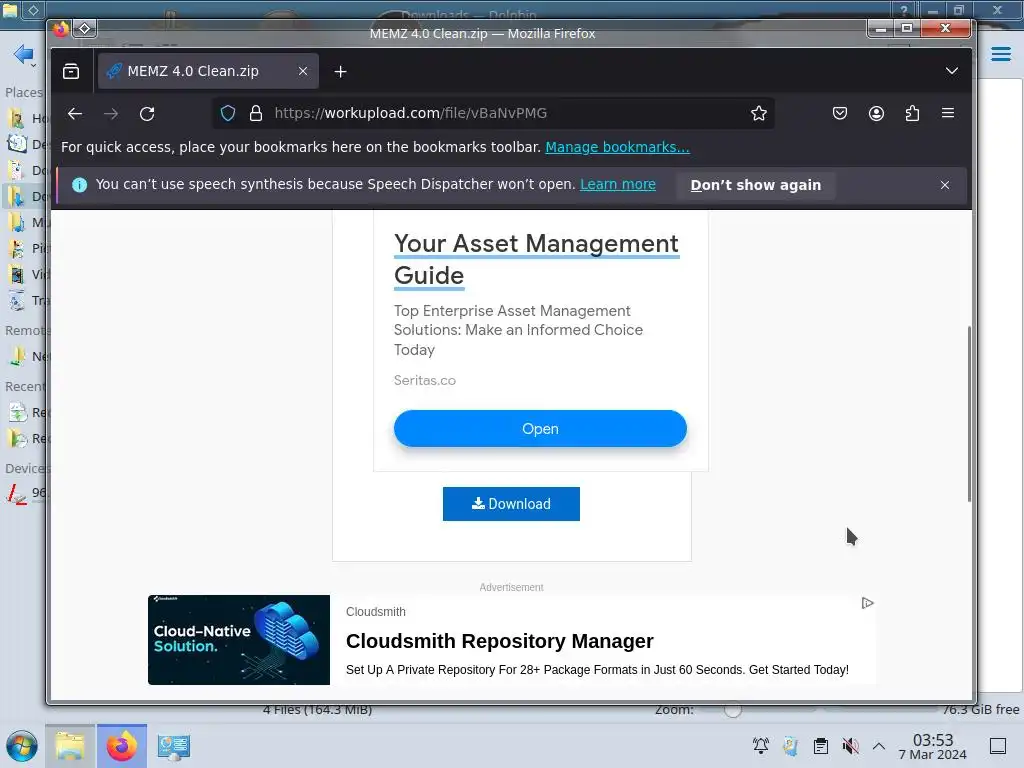Open a new tab with the plus button
The image size is (1024, 768).
340,71
